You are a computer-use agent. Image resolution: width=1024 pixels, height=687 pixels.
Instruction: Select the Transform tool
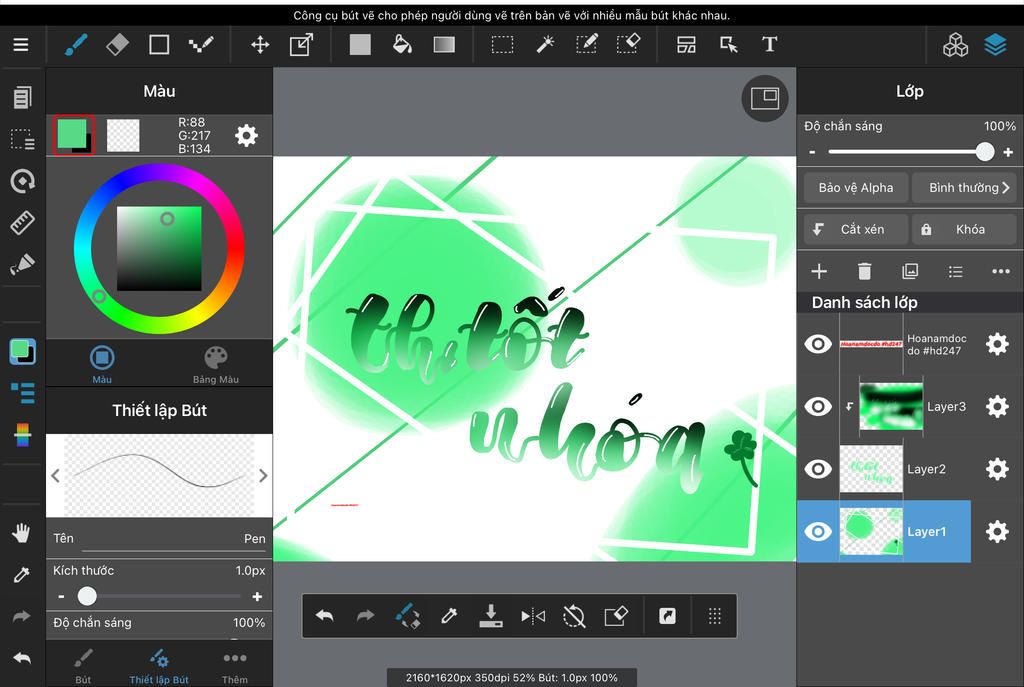[x=301, y=44]
